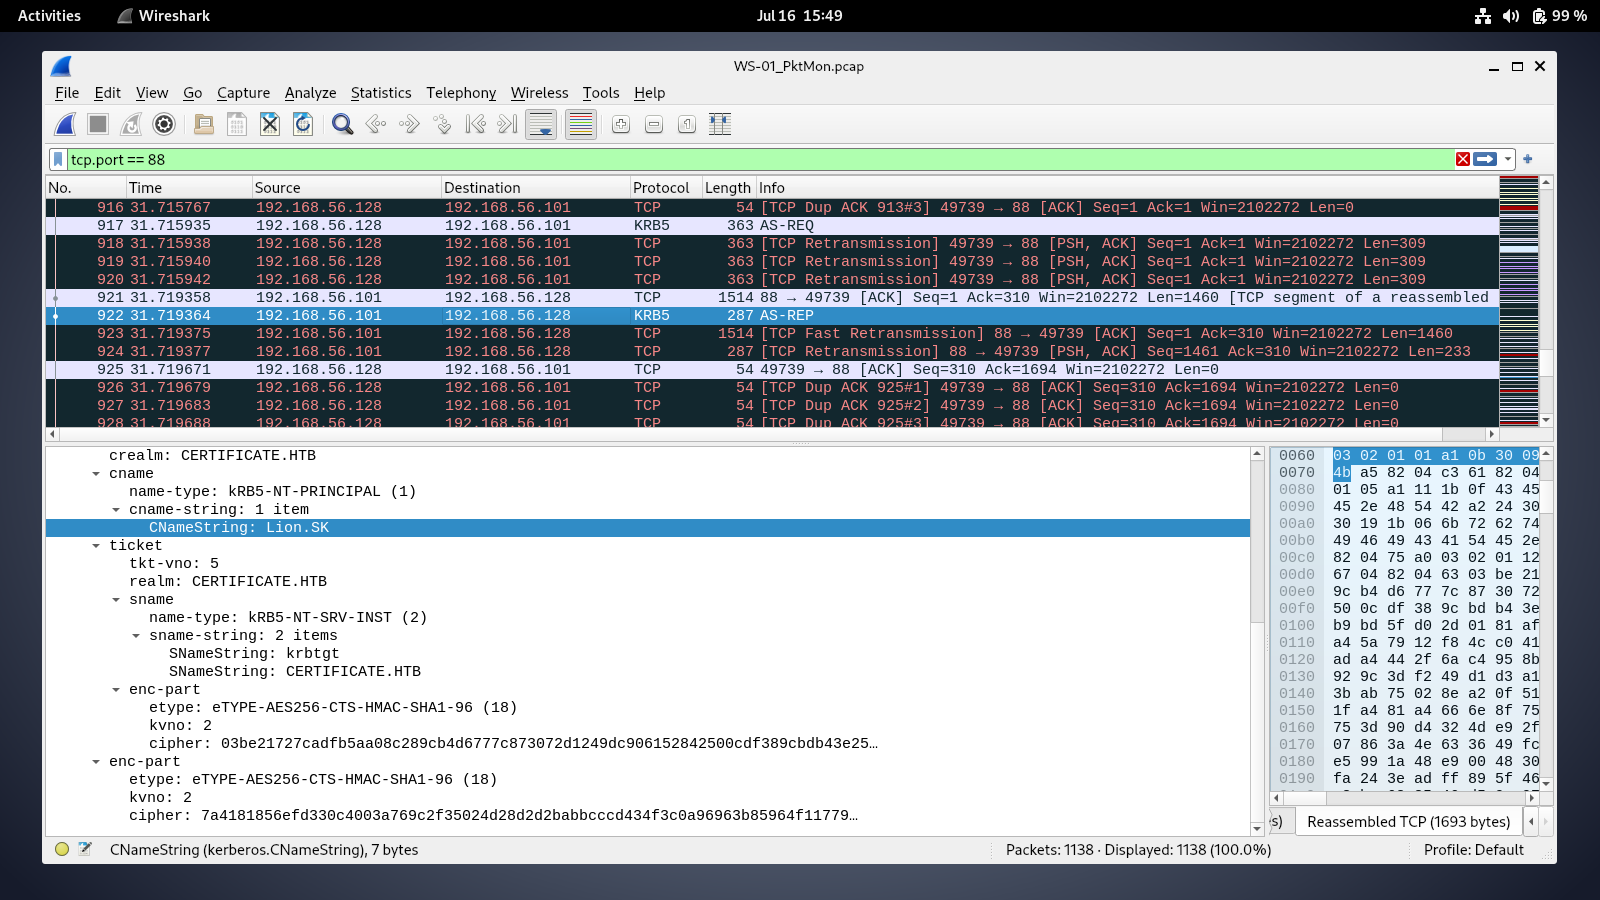1600x900 pixels.
Task: Click the filter bookmark icon
Action: coord(58,159)
